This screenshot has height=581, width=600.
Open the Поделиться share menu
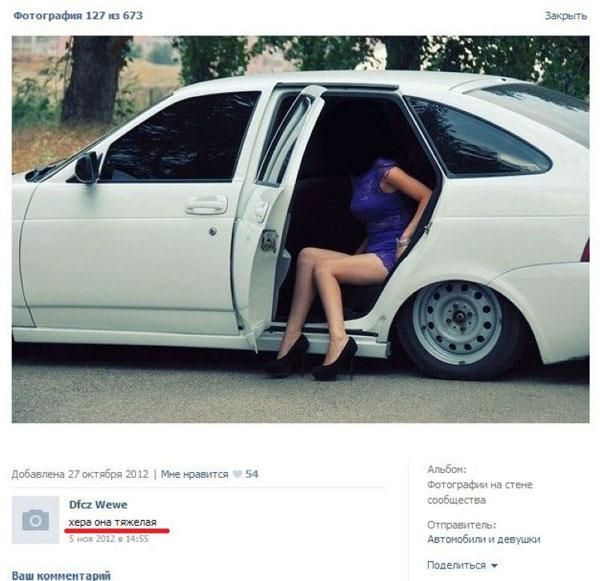coord(456,565)
